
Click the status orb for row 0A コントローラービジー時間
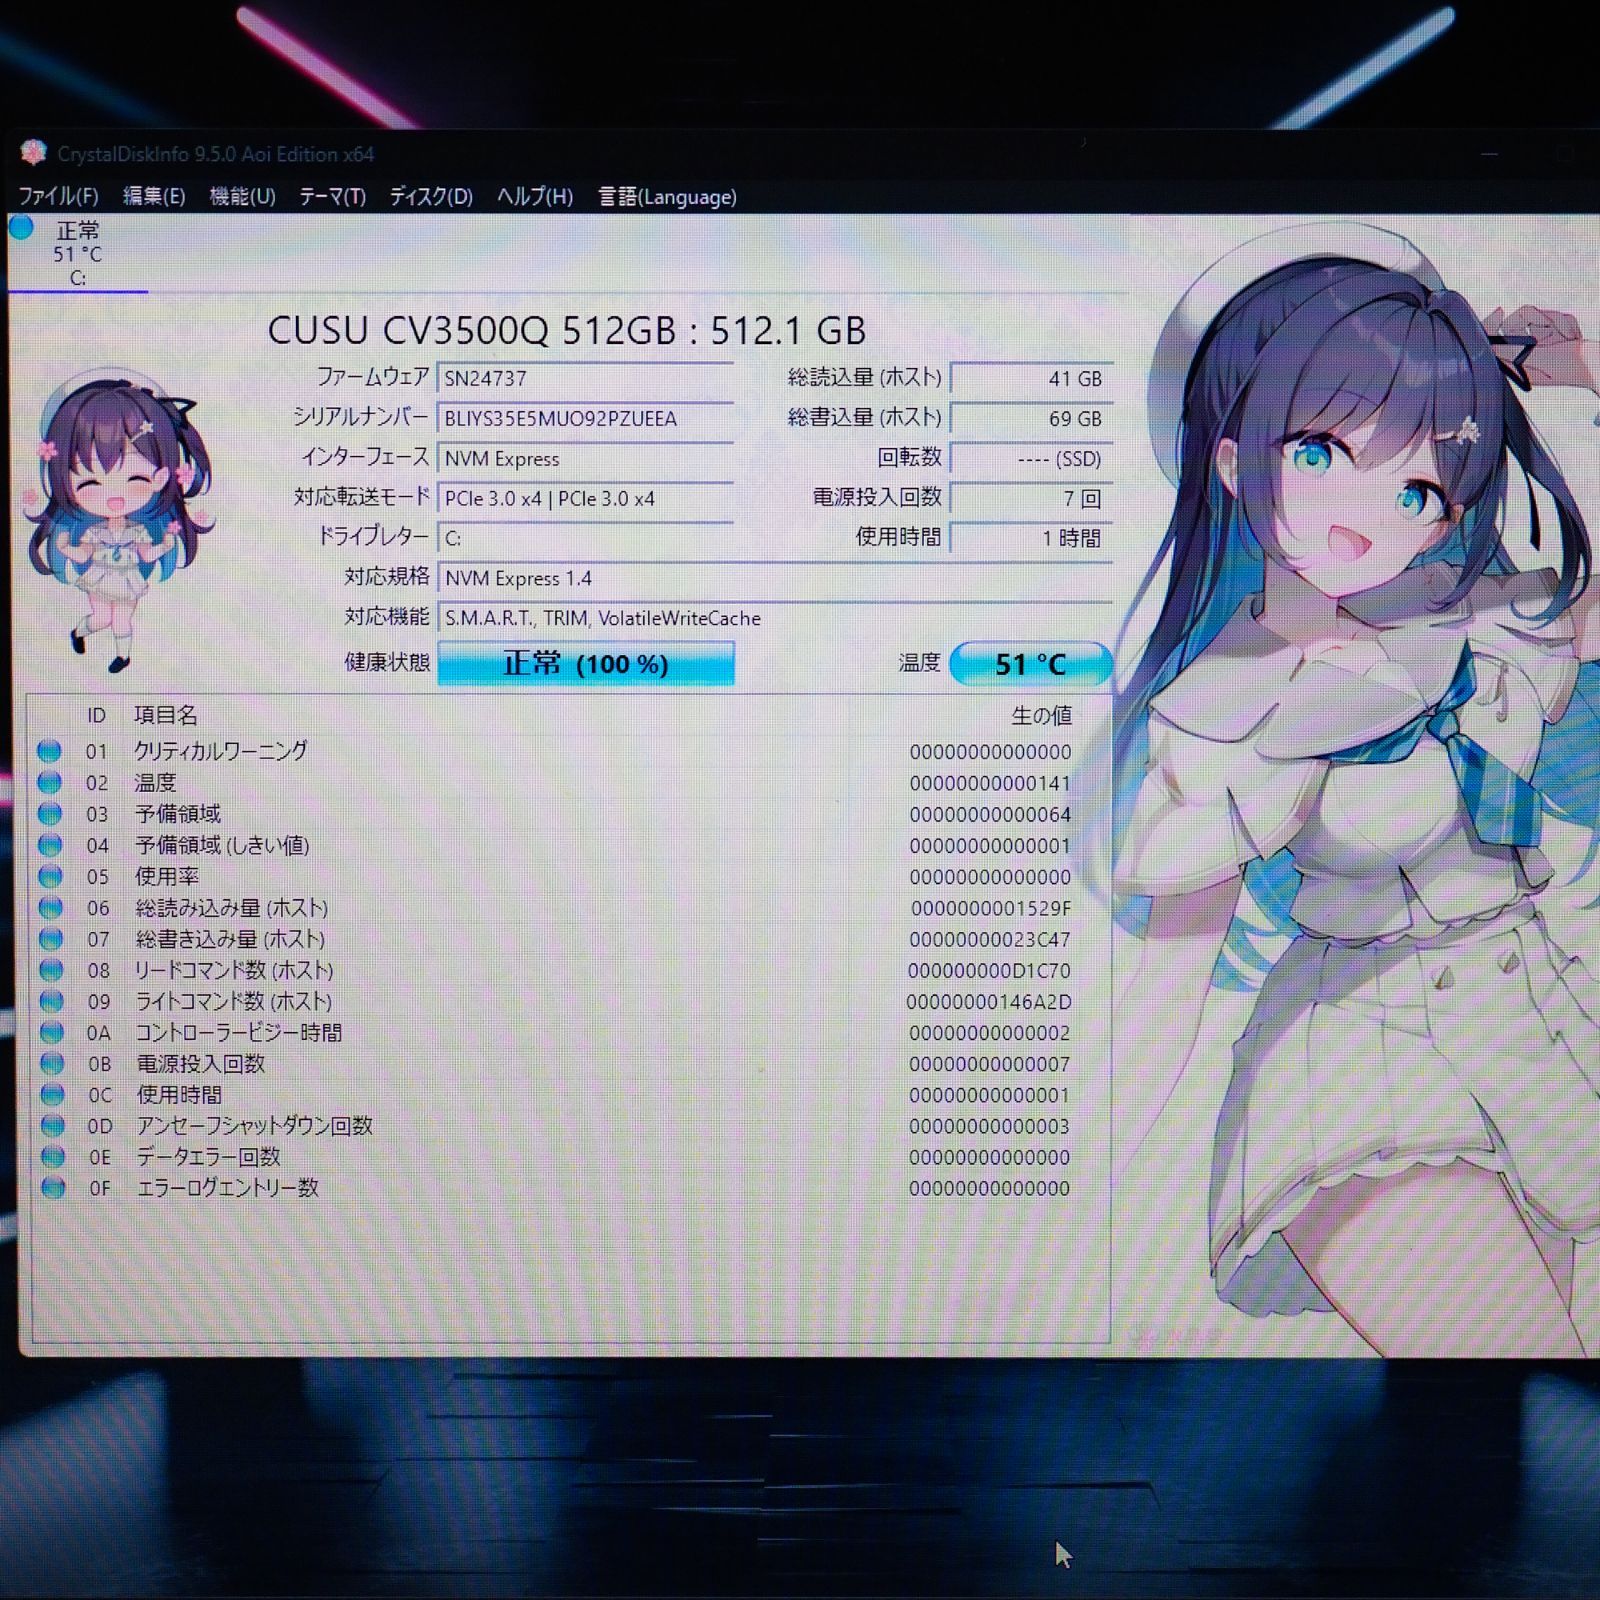point(51,1032)
